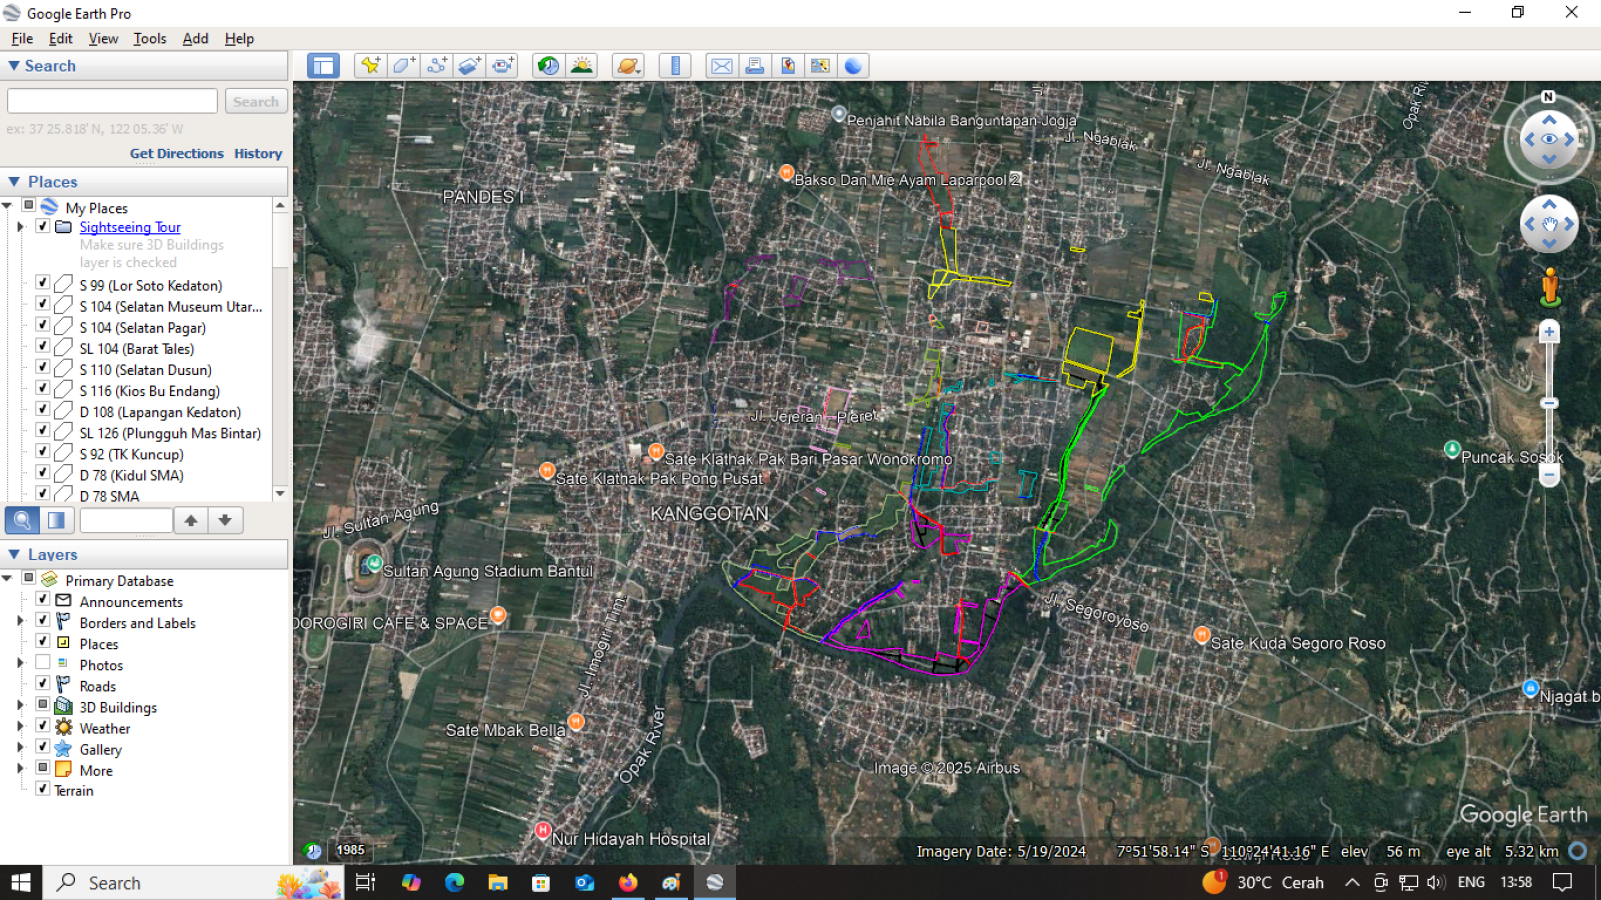1601x900 pixels.
Task: Enable Photos layer checkbox
Action: 43,662
